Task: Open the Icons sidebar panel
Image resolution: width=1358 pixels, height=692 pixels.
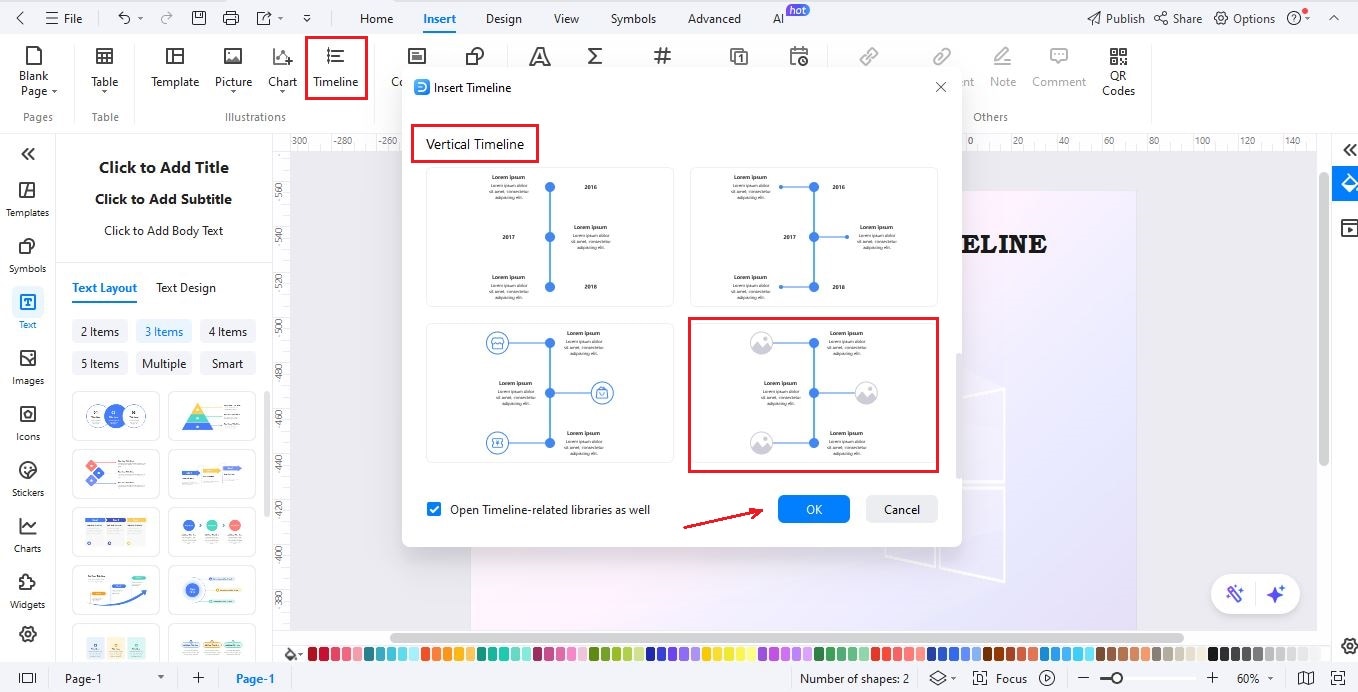Action: (27, 423)
